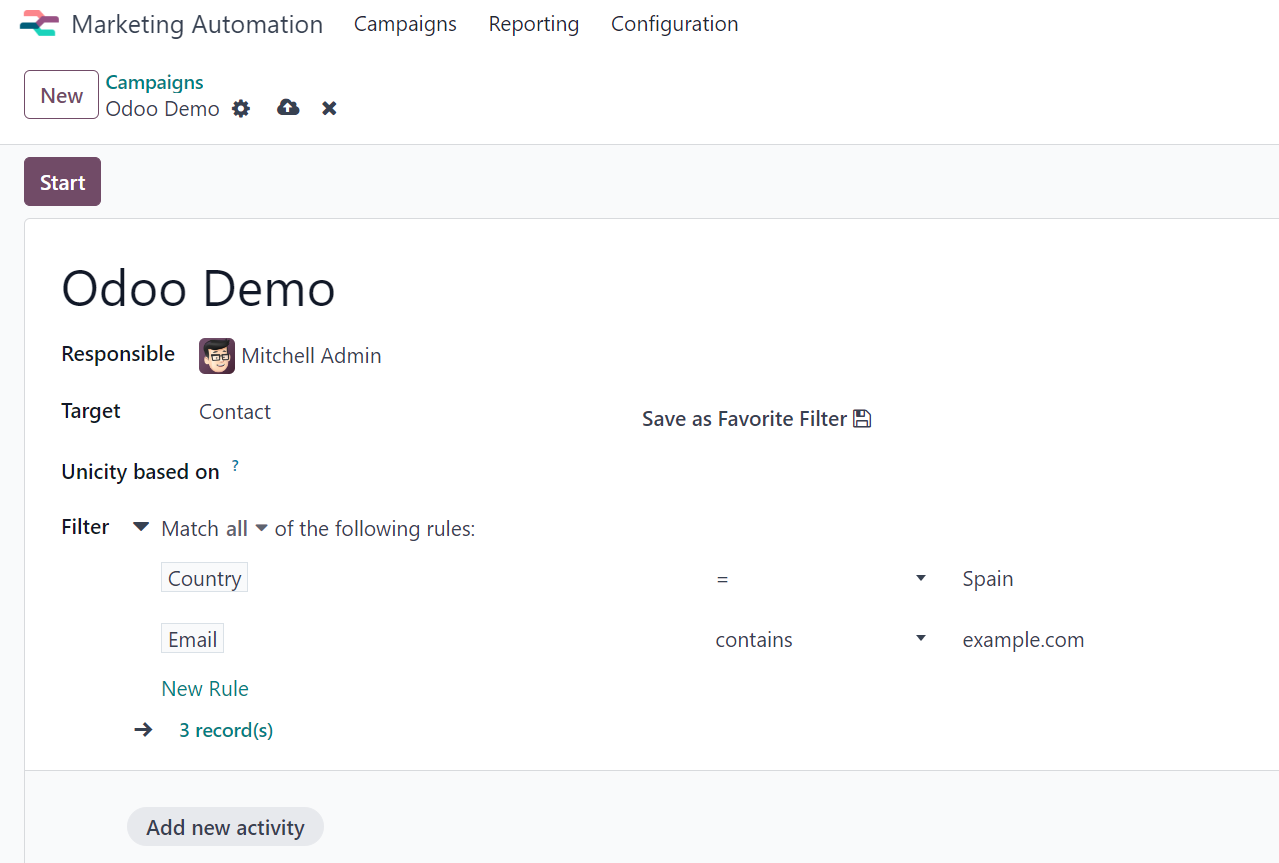Image resolution: width=1279 pixels, height=863 pixels.
Task: Click the Target label
Action: [x=91, y=411]
